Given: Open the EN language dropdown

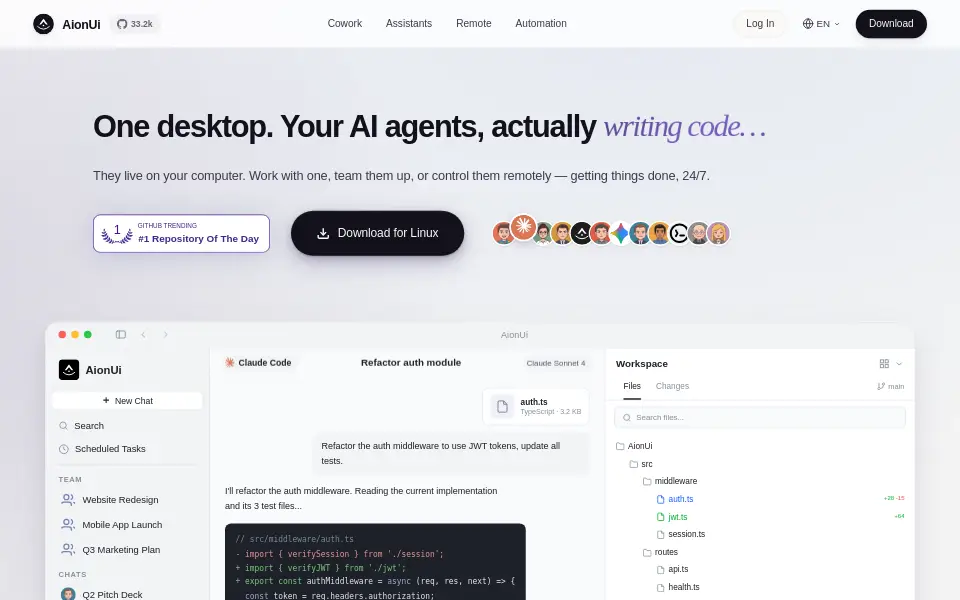Looking at the screenshot, I should (x=821, y=24).
